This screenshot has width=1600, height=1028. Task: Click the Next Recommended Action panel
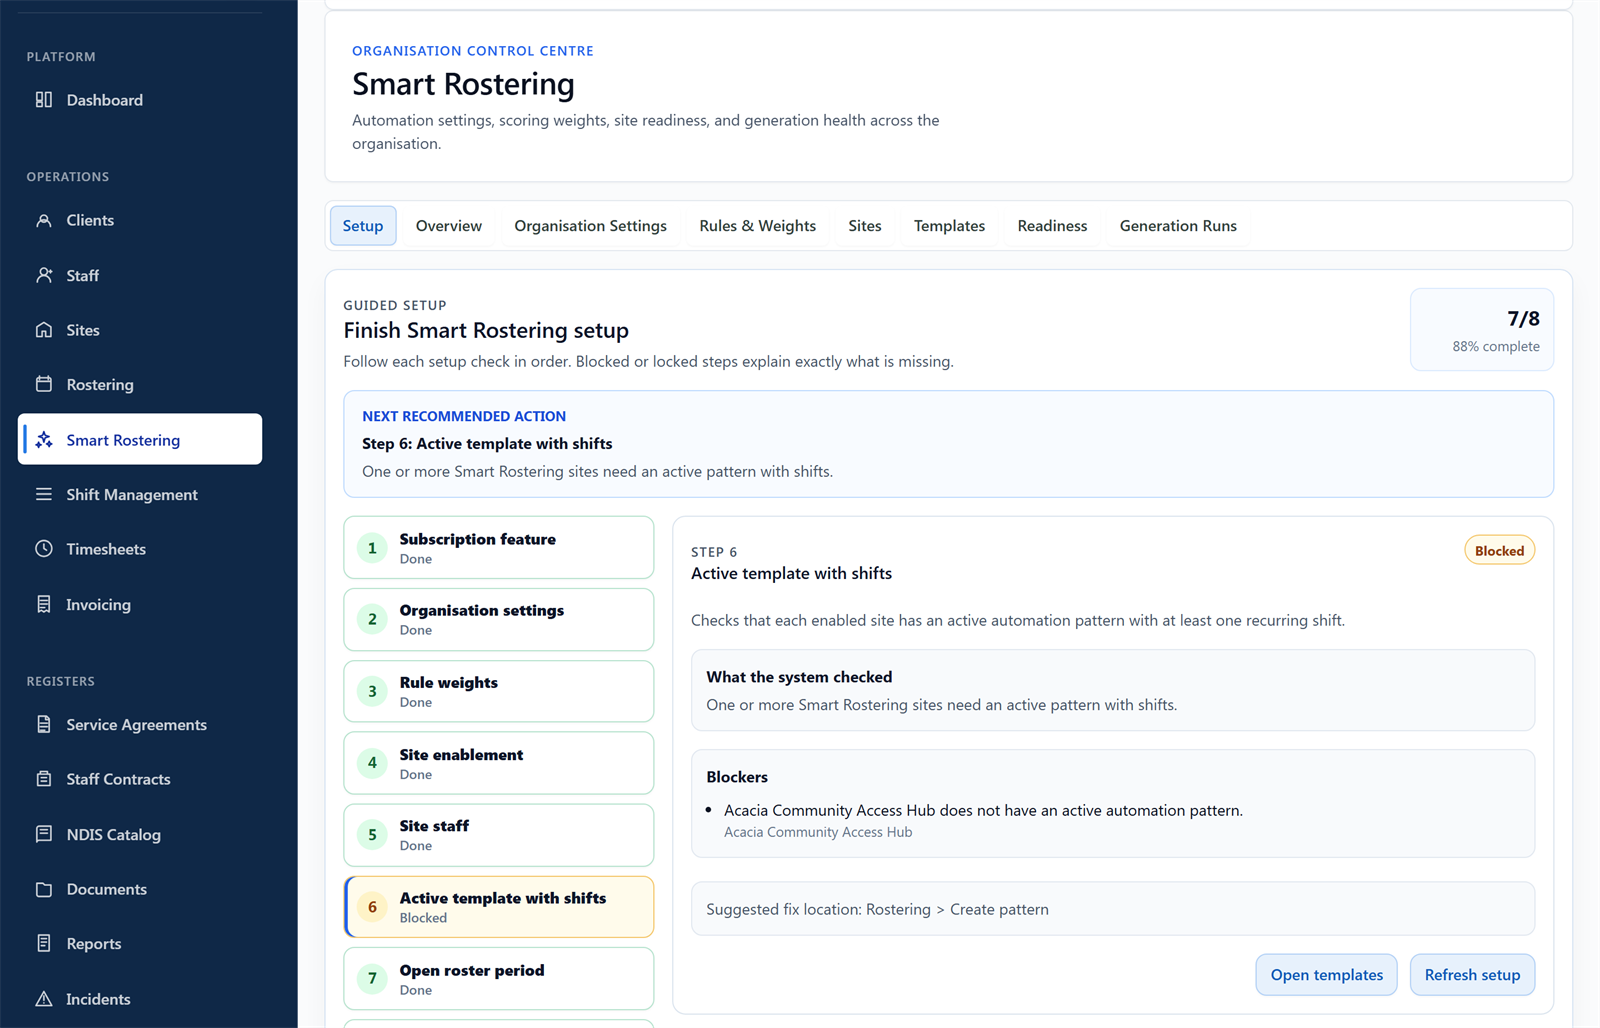[x=948, y=444]
